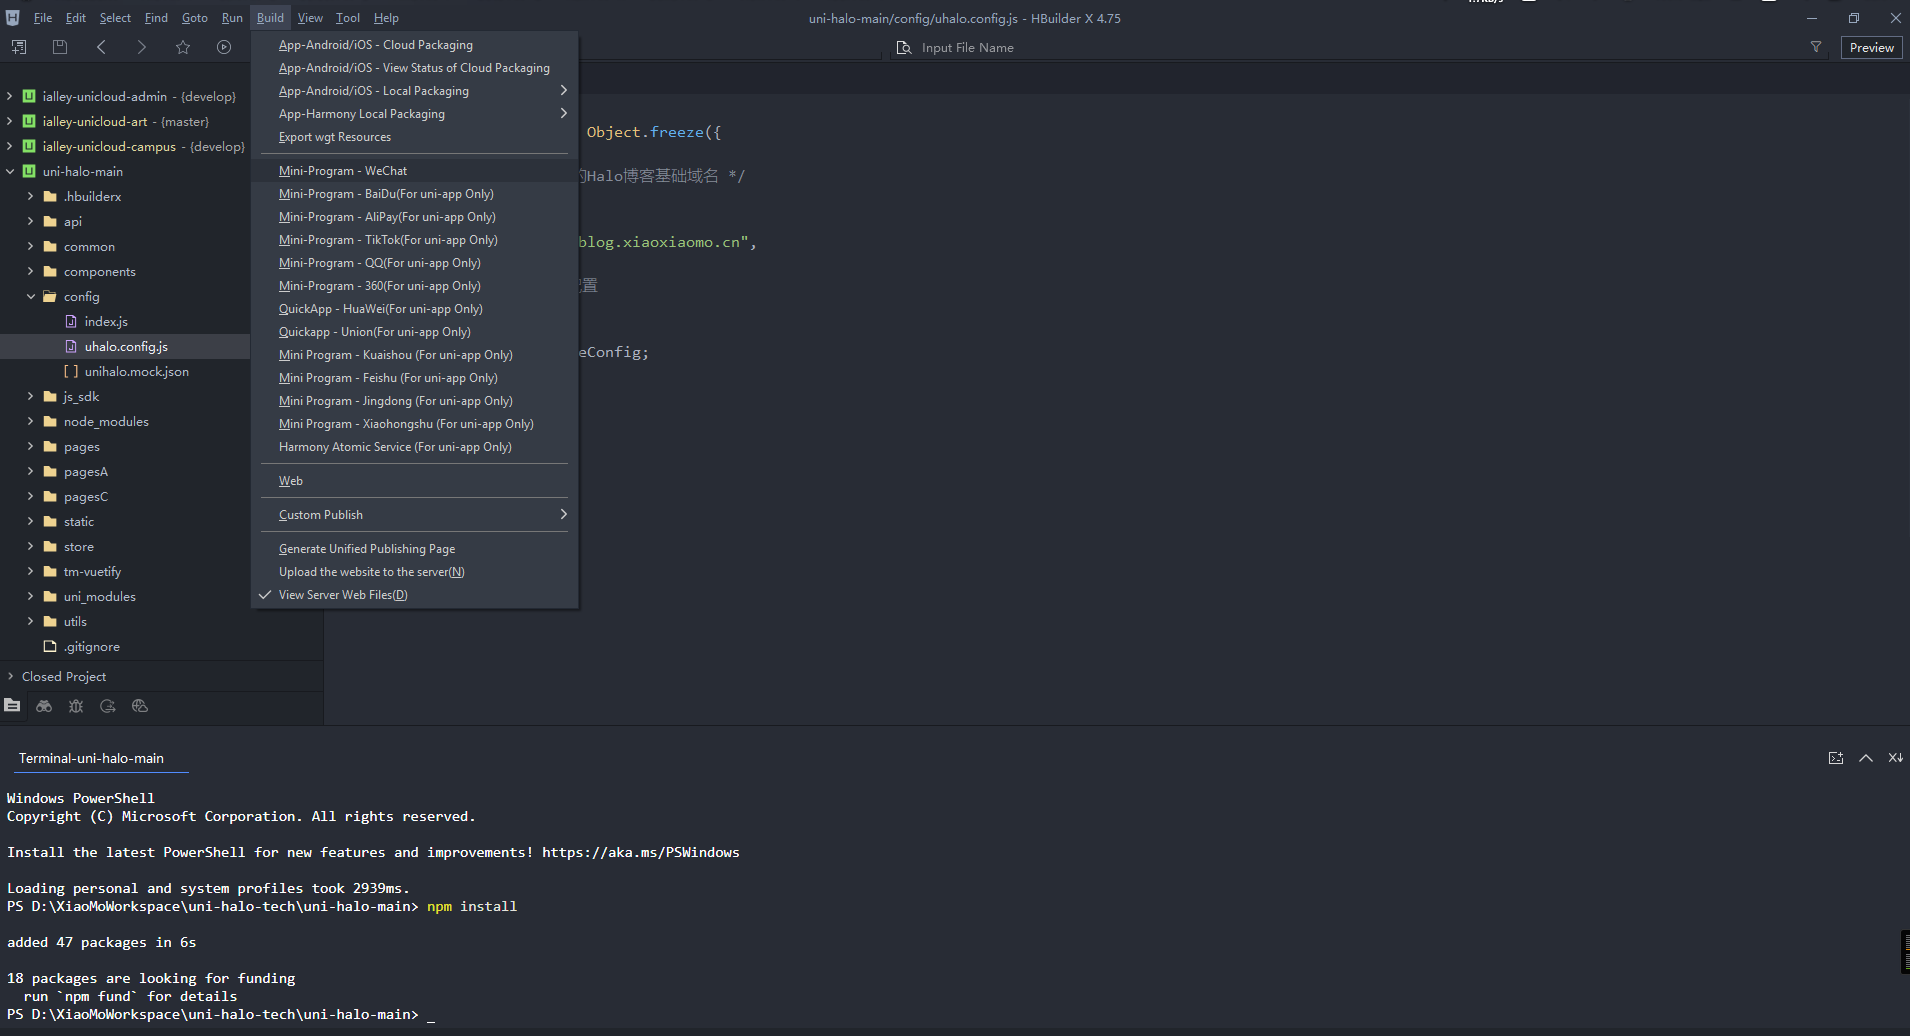Click the save file toolbar icon

pos(60,47)
